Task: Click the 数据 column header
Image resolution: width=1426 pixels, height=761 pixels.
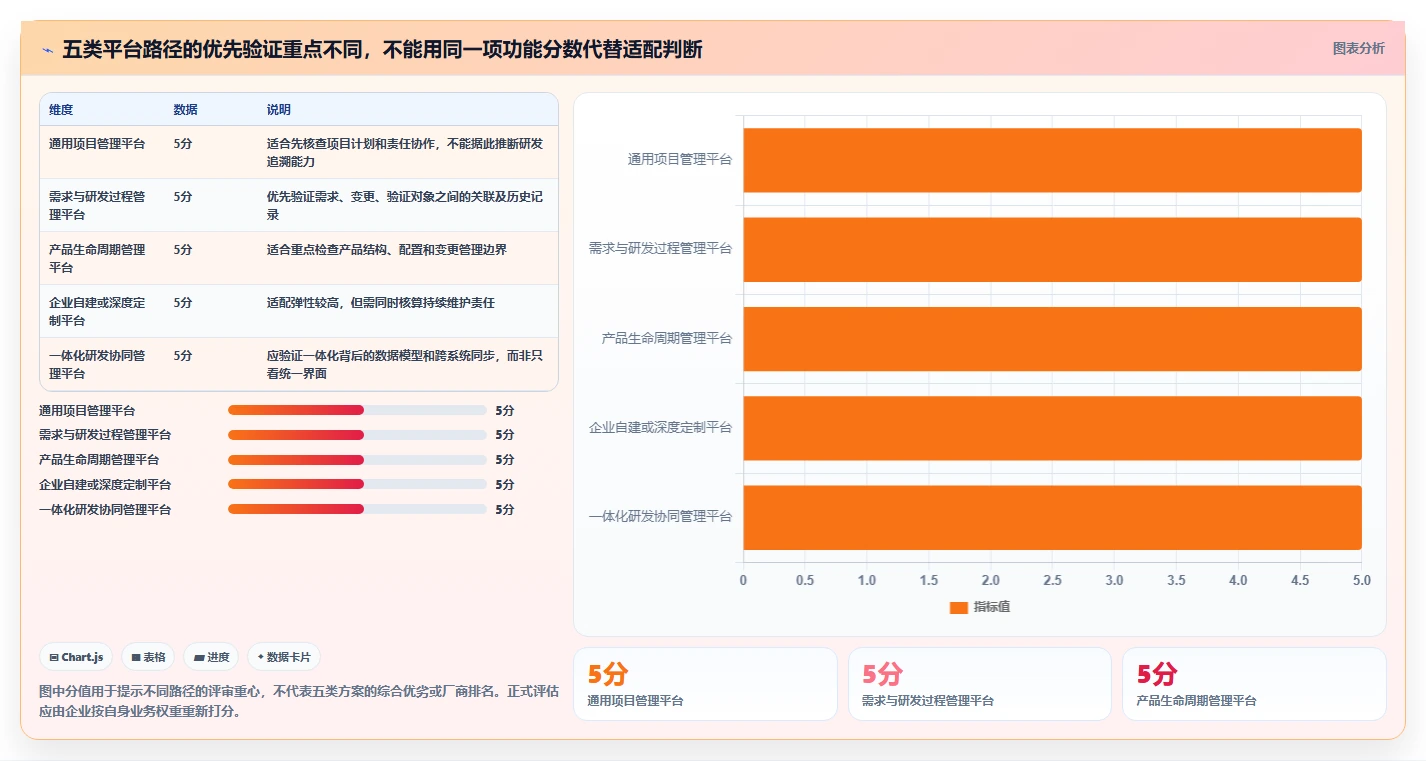Action: [x=185, y=109]
